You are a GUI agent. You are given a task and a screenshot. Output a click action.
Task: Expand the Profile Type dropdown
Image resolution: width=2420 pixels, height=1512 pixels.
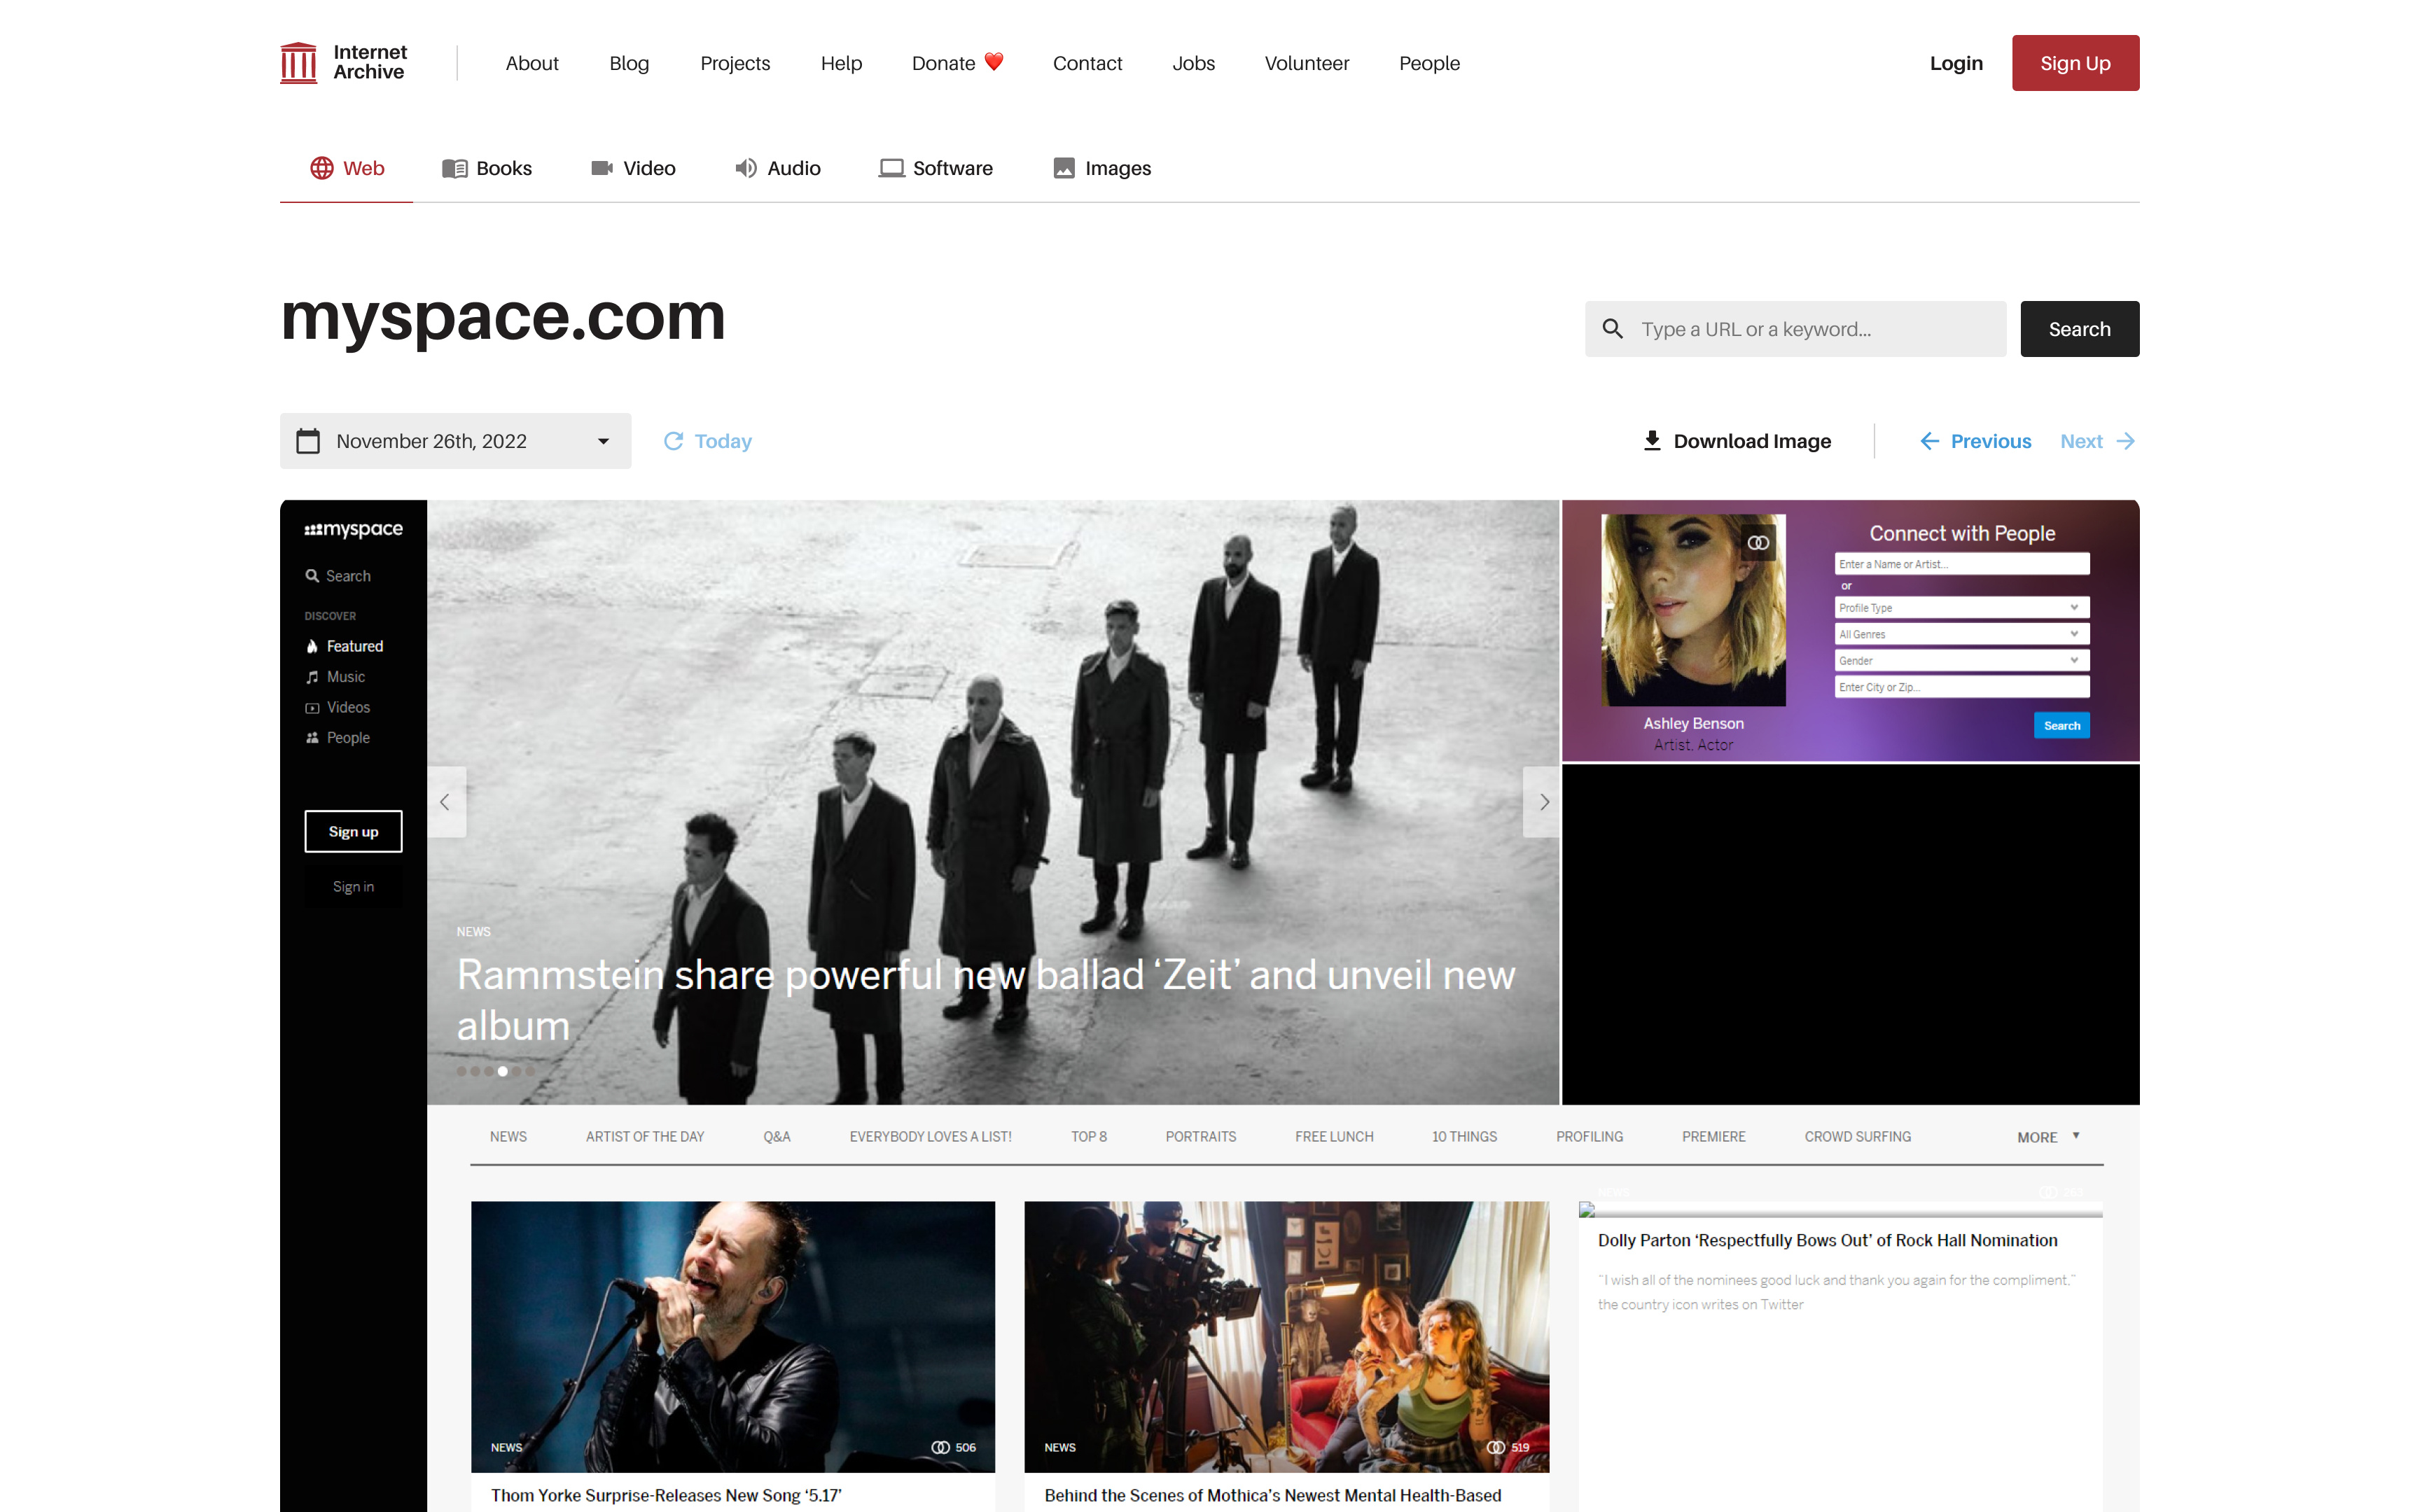click(1960, 607)
